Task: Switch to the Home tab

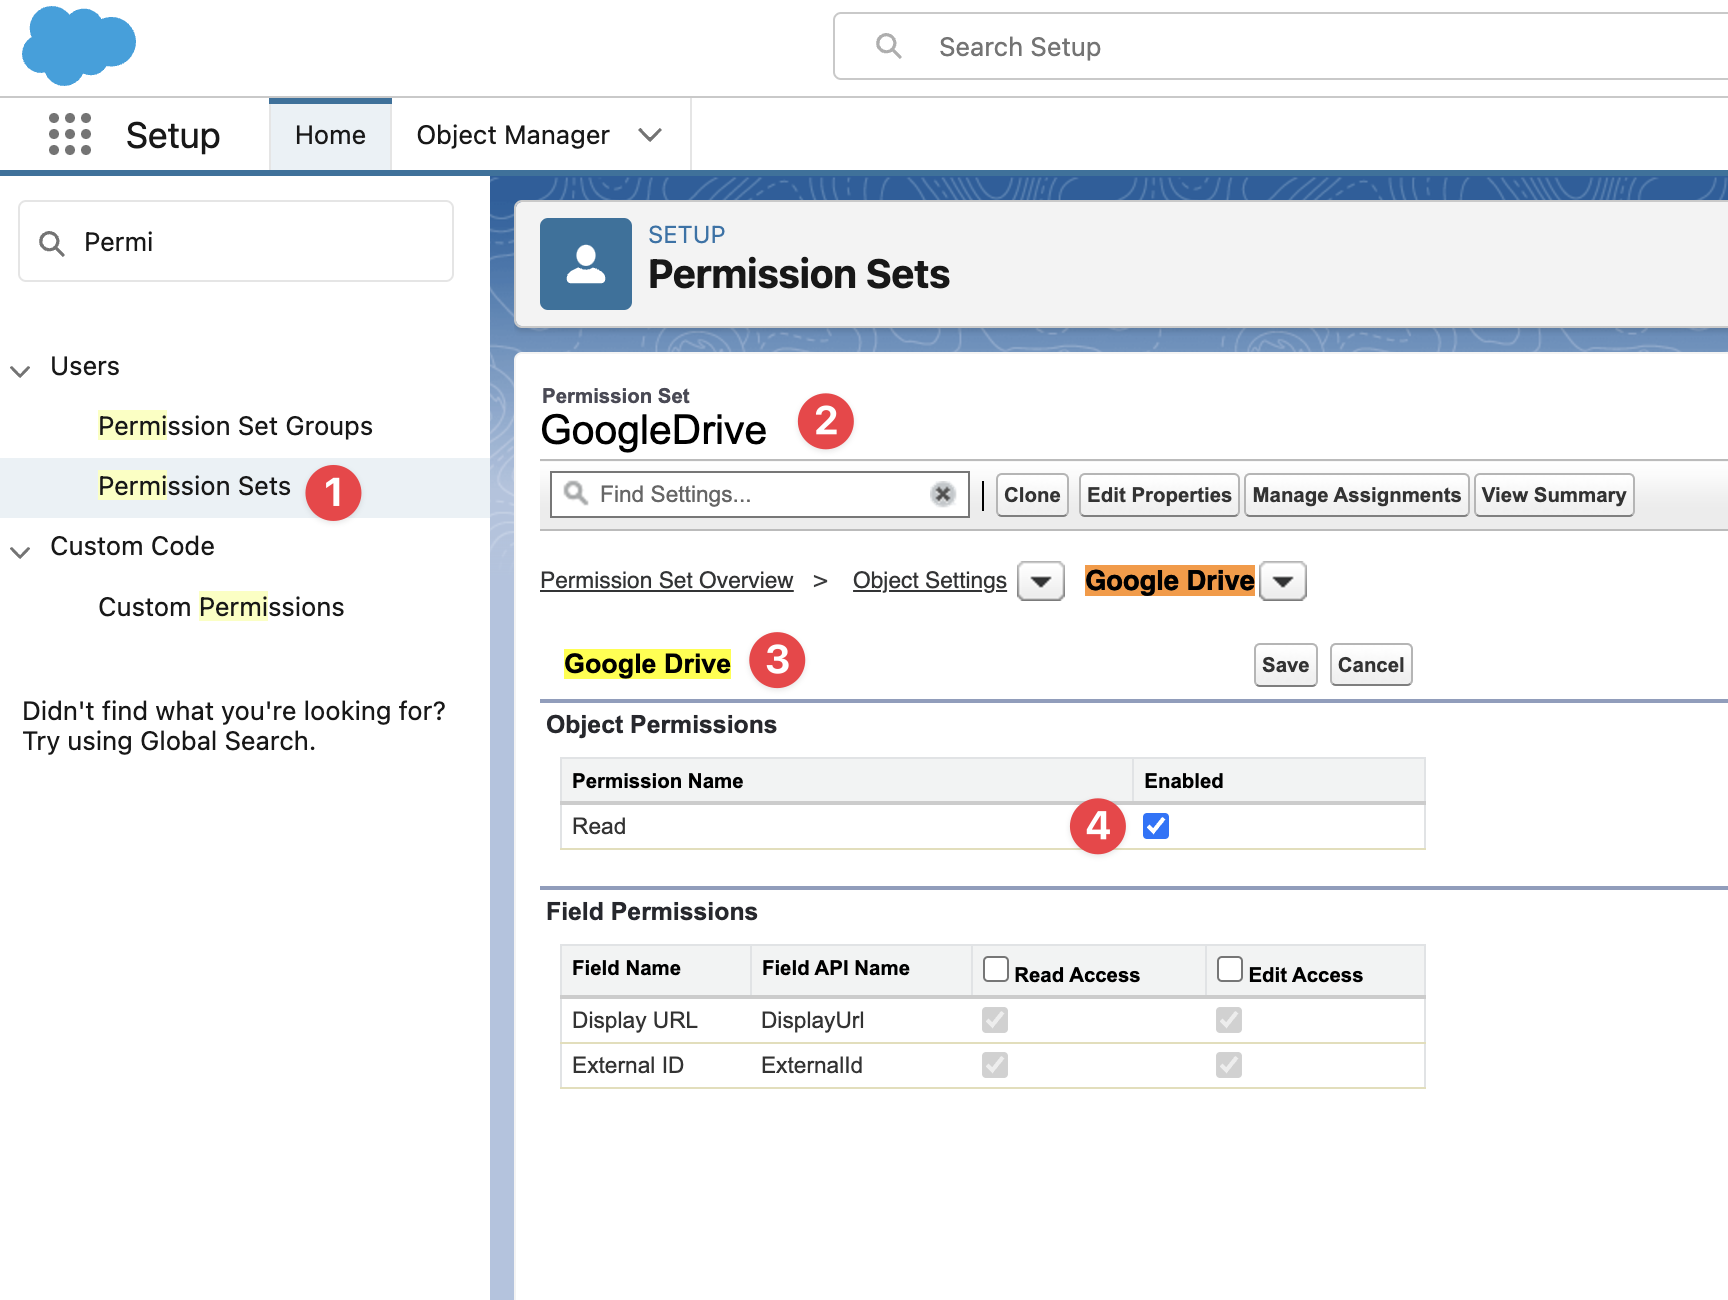Action: 330,135
